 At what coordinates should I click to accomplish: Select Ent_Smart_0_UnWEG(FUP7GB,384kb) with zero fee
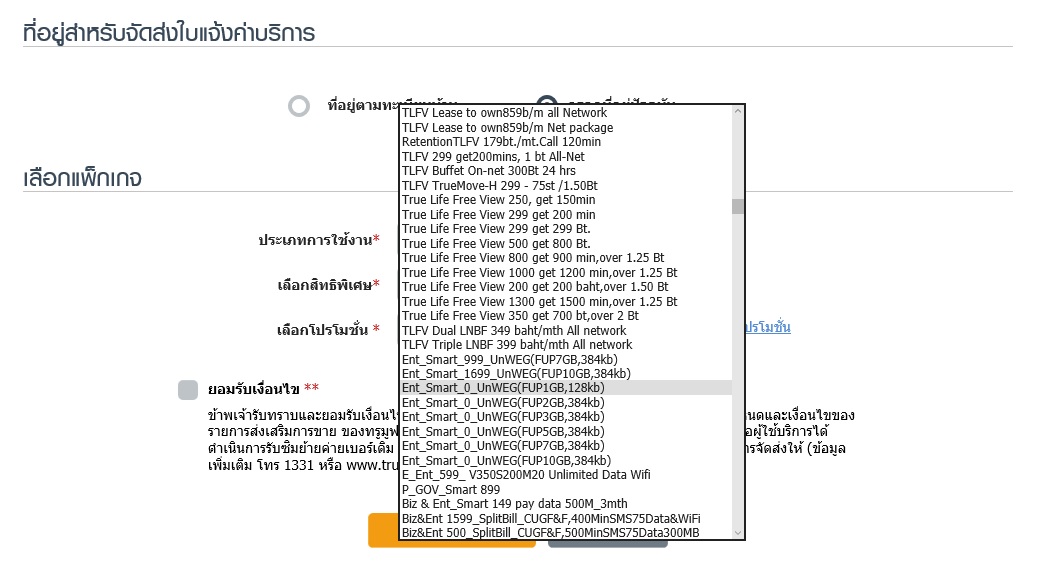(566, 446)
